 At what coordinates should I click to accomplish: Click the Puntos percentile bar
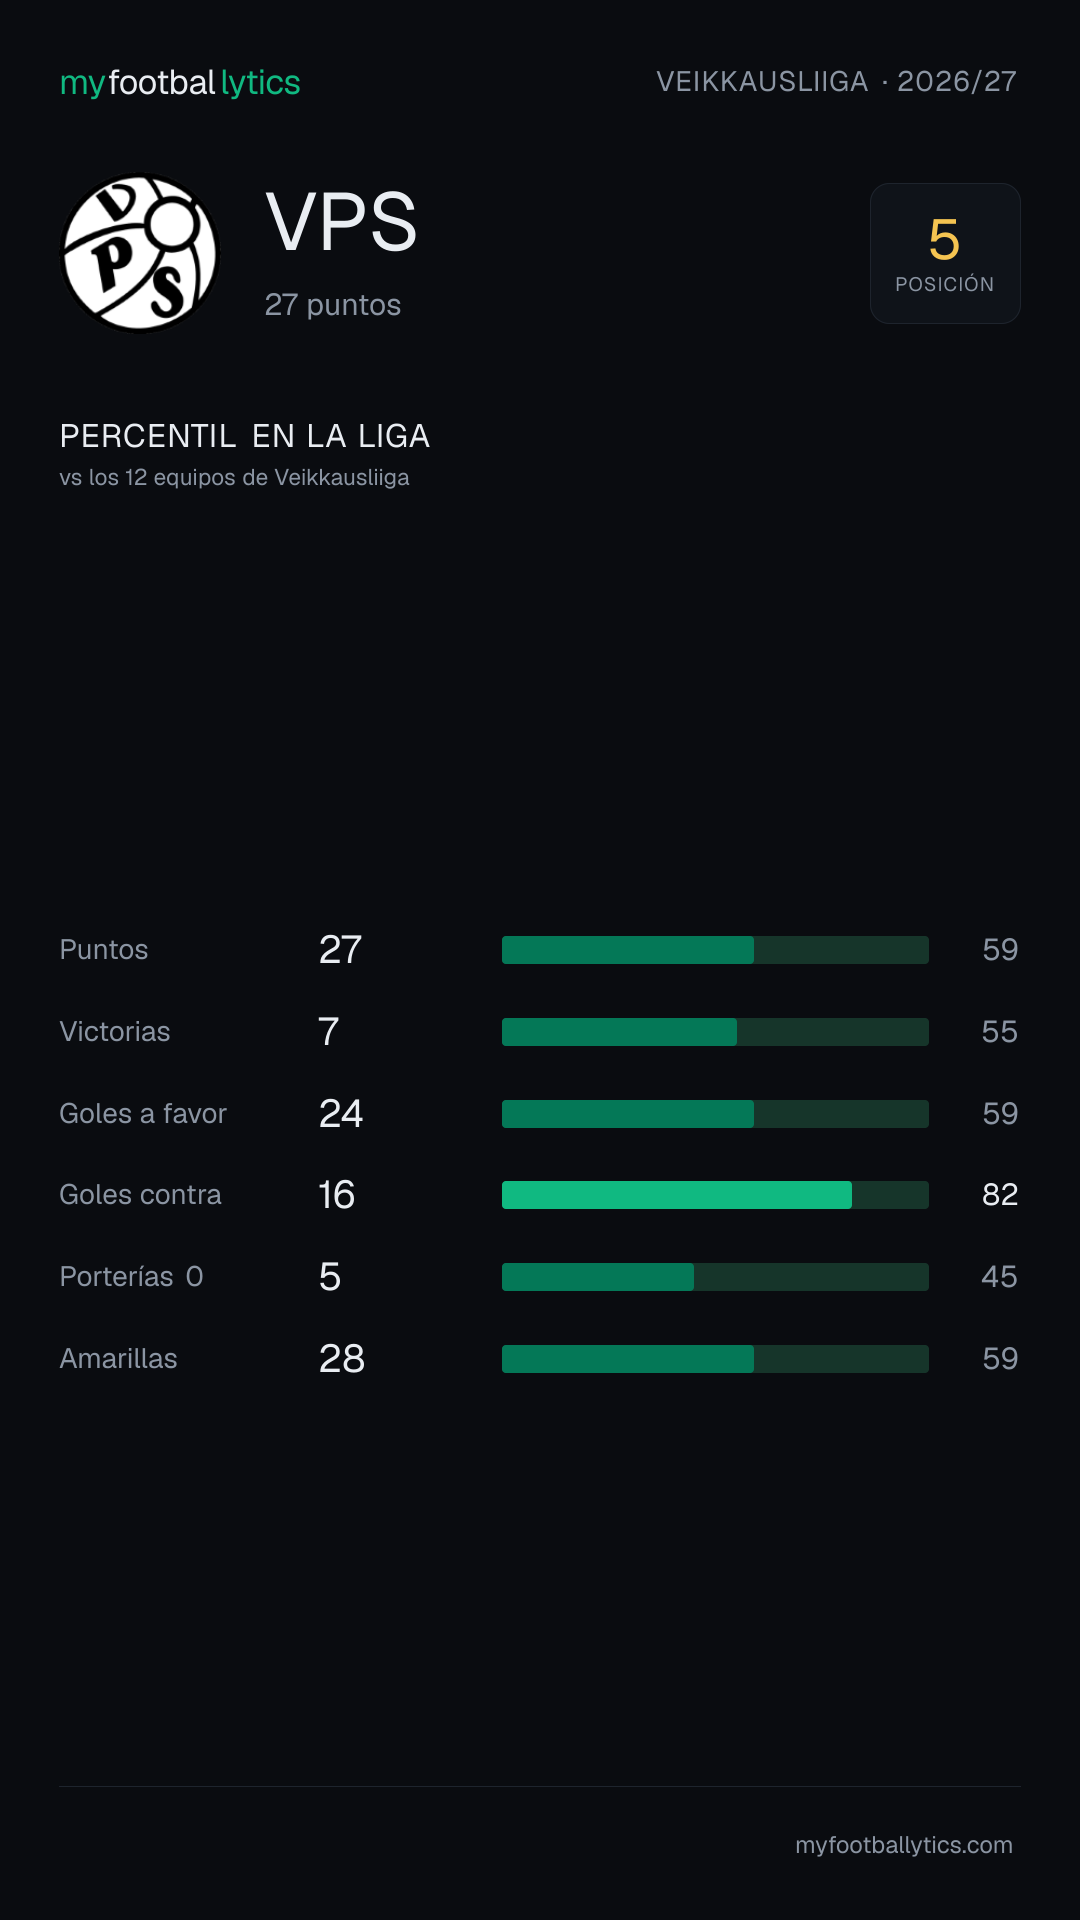pyautogui.click(x=715, y=950)
